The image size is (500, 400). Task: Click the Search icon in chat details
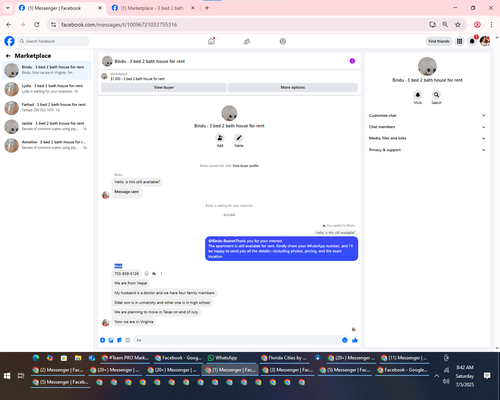[x=436, y=95]
